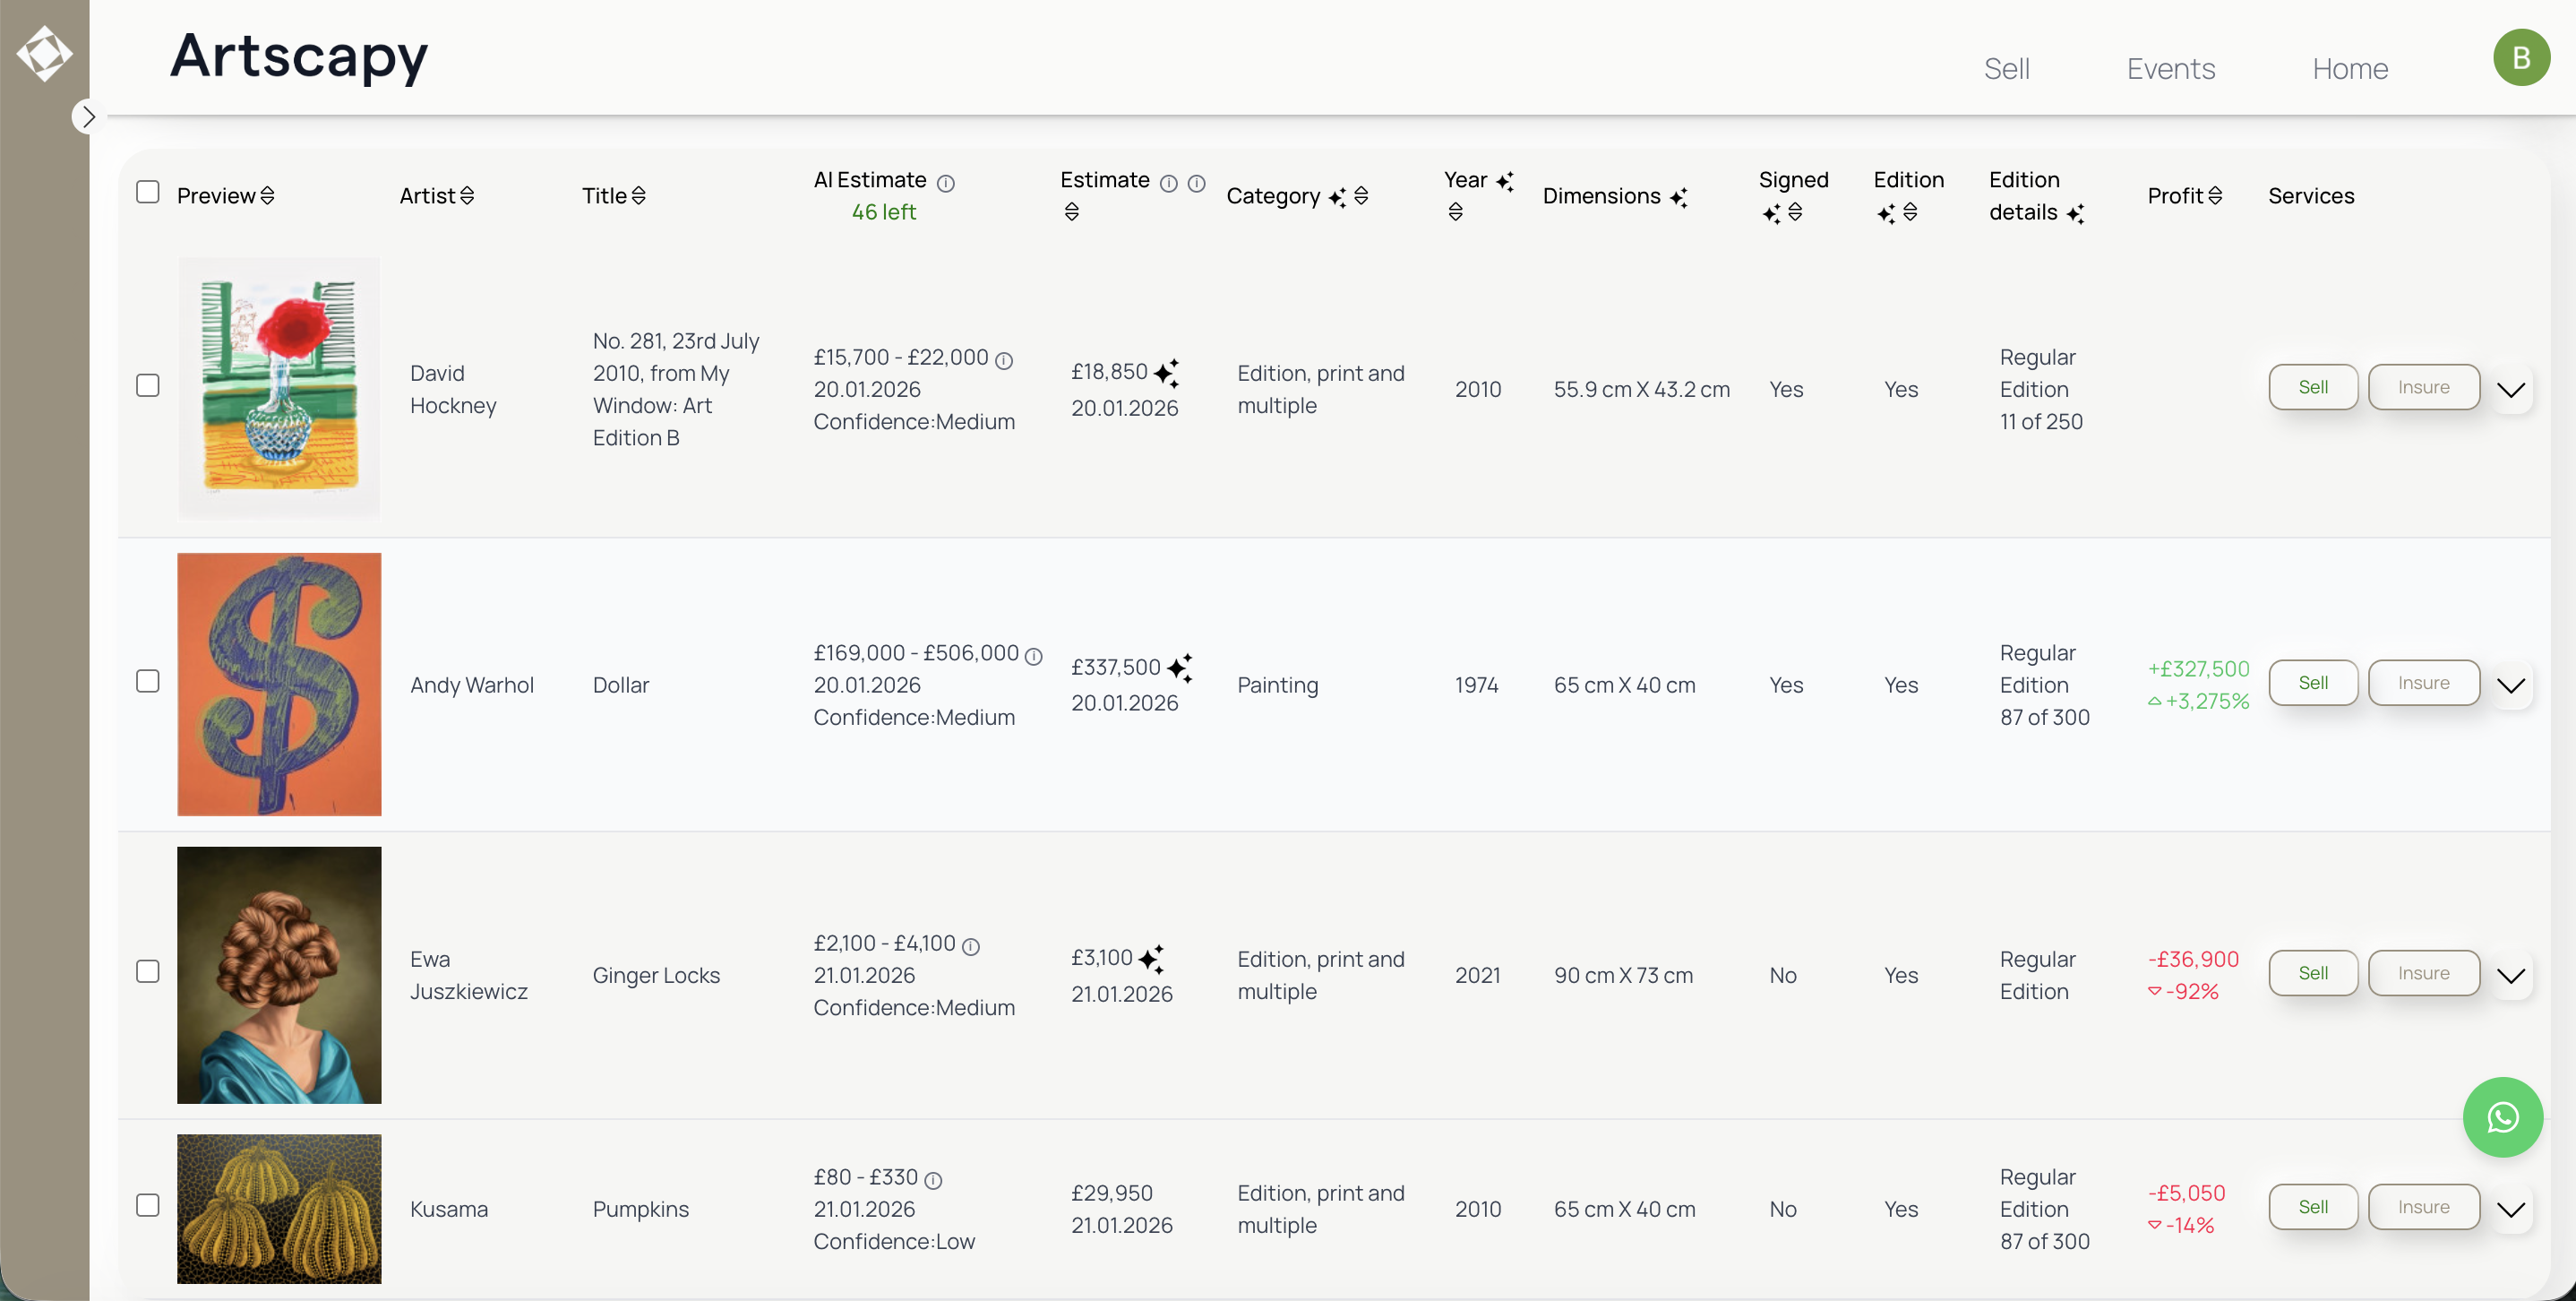Image resolution: width=2576 pixels, height=1301 pixels.
Task: Select the Andy Warhol Dollar row checkbox
Action: [148, 681]
